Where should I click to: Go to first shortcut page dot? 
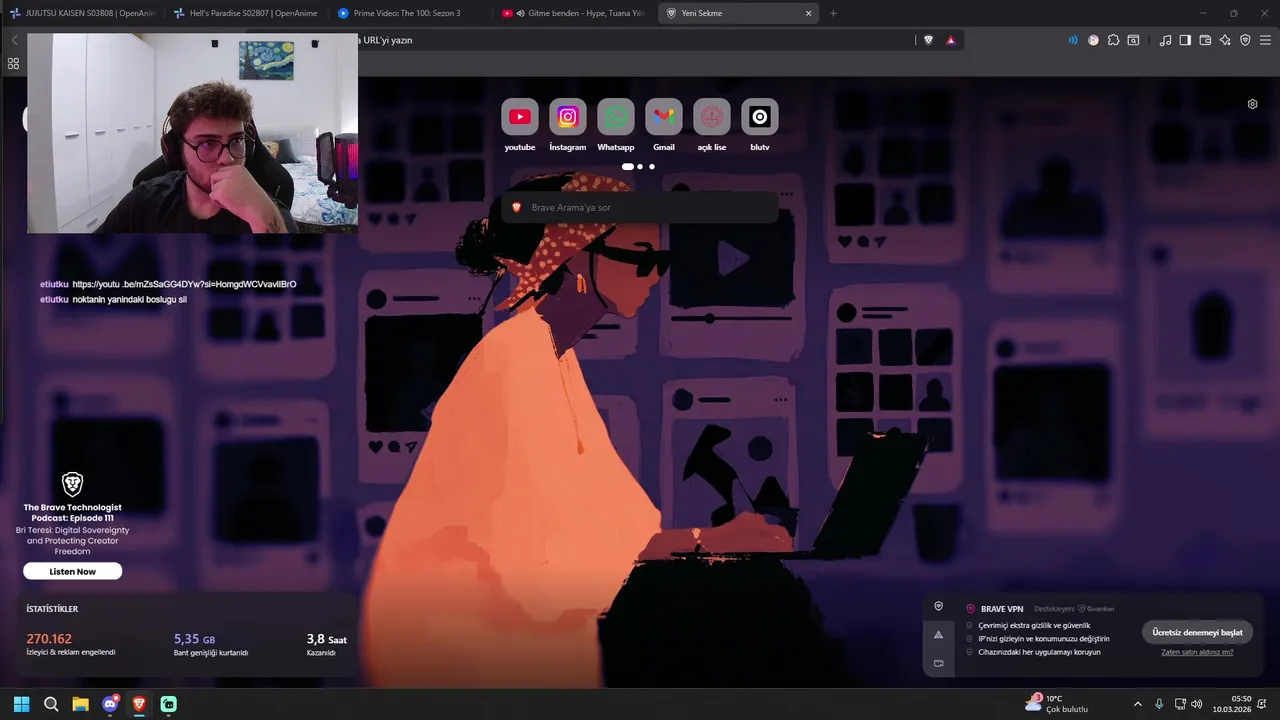point(627,167)
